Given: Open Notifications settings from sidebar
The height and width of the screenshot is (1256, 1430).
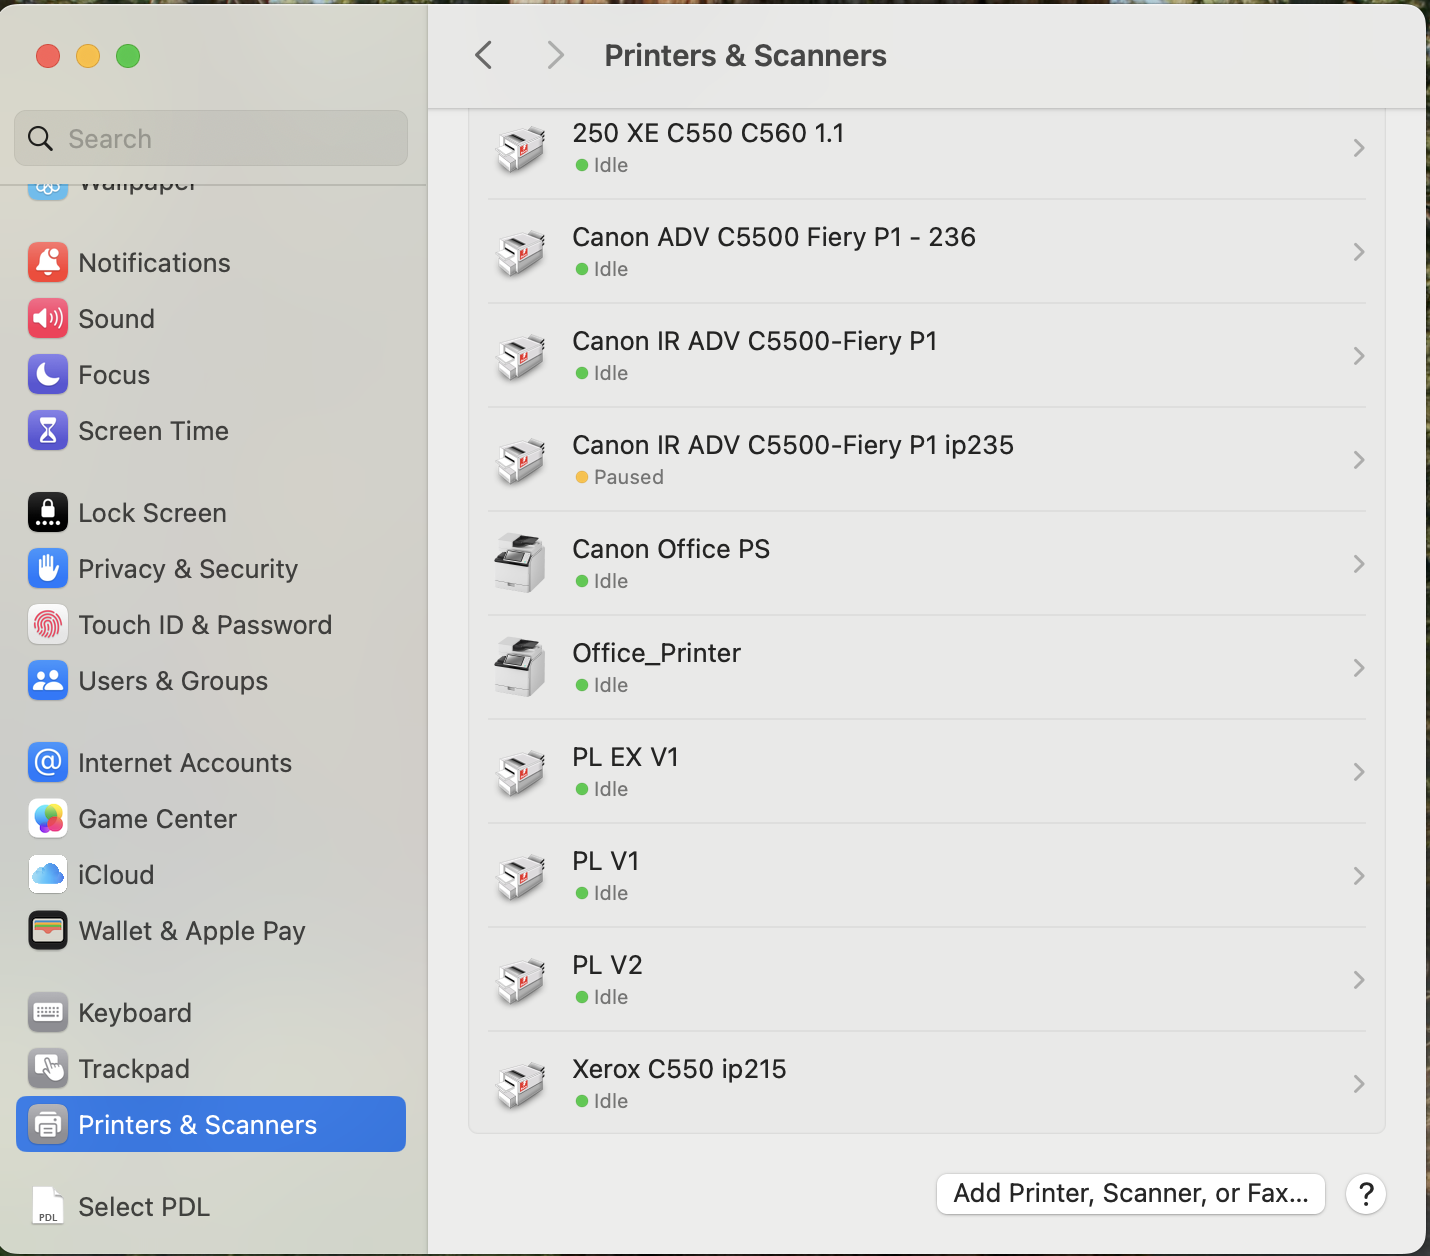Looking at the screenshot, I should (x=154, y=262).
